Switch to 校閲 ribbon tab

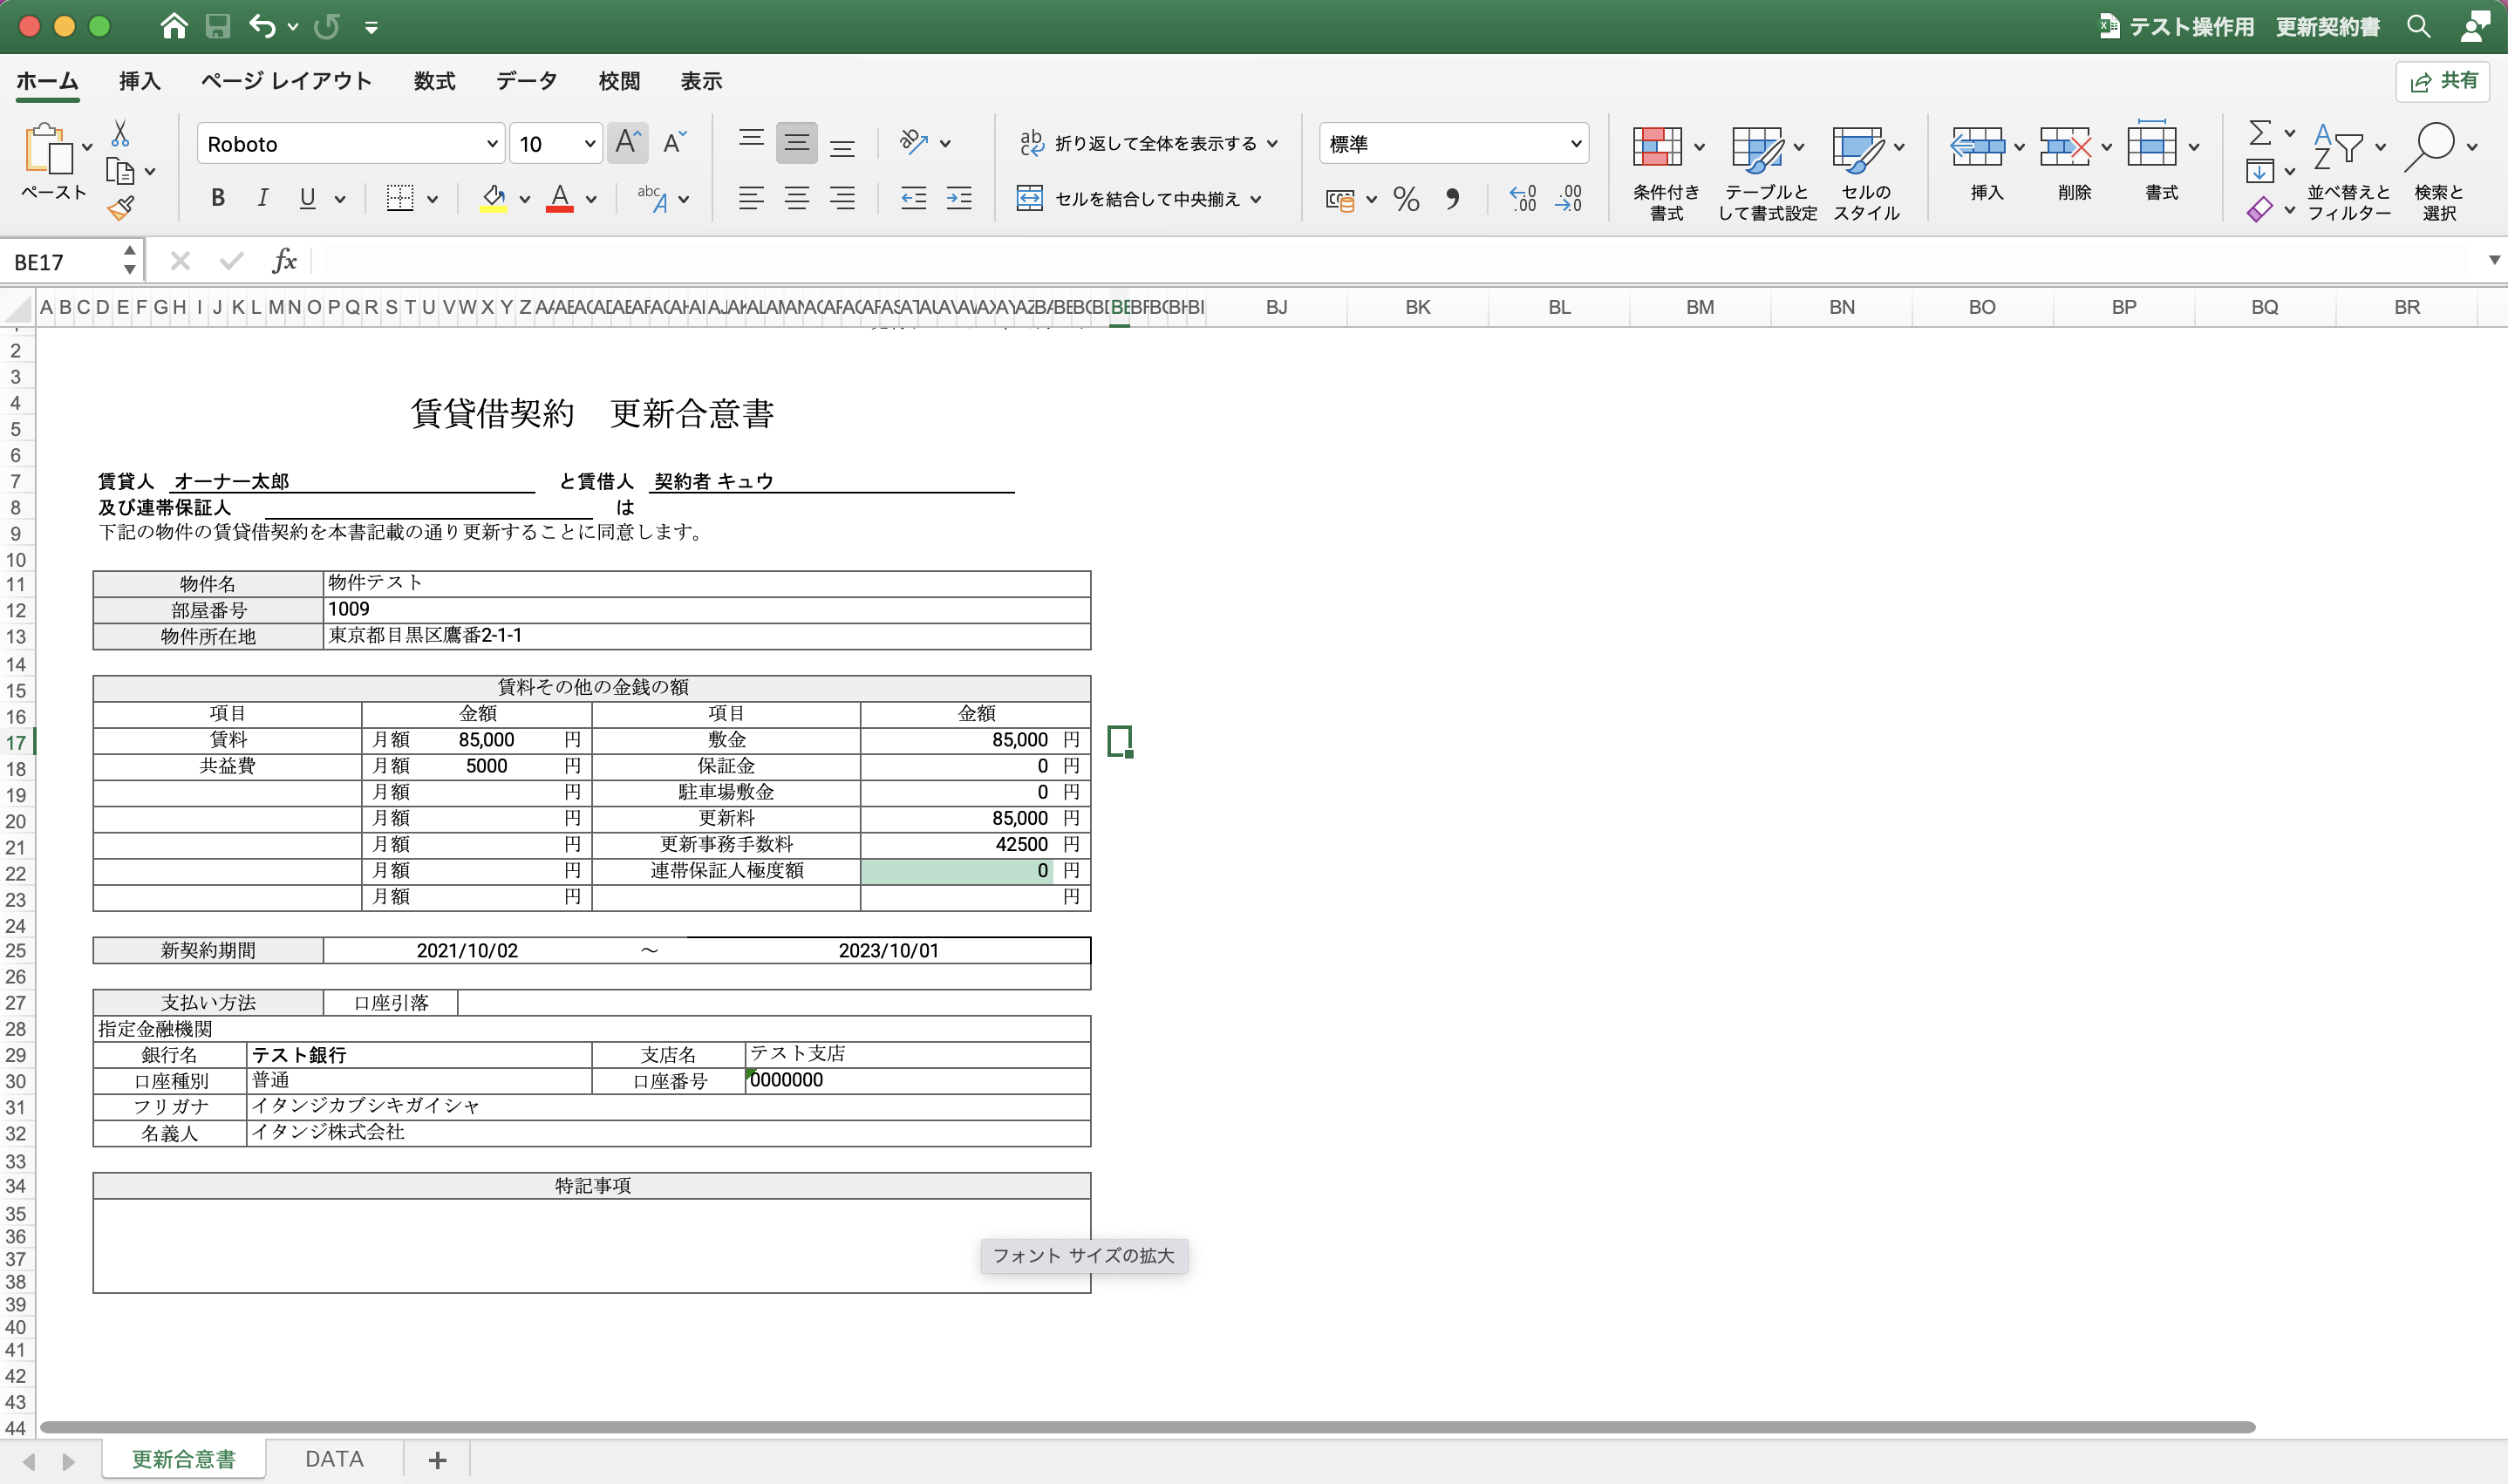tap(619, 81)
